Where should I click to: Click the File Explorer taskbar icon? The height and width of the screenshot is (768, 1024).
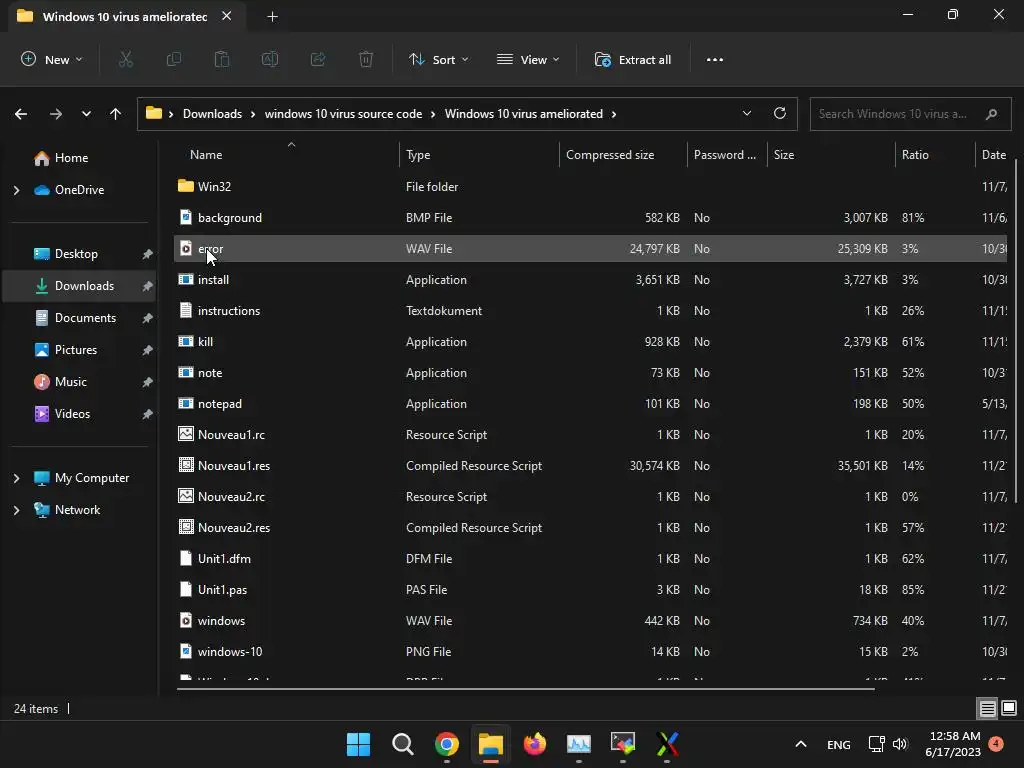pos(490,744)
